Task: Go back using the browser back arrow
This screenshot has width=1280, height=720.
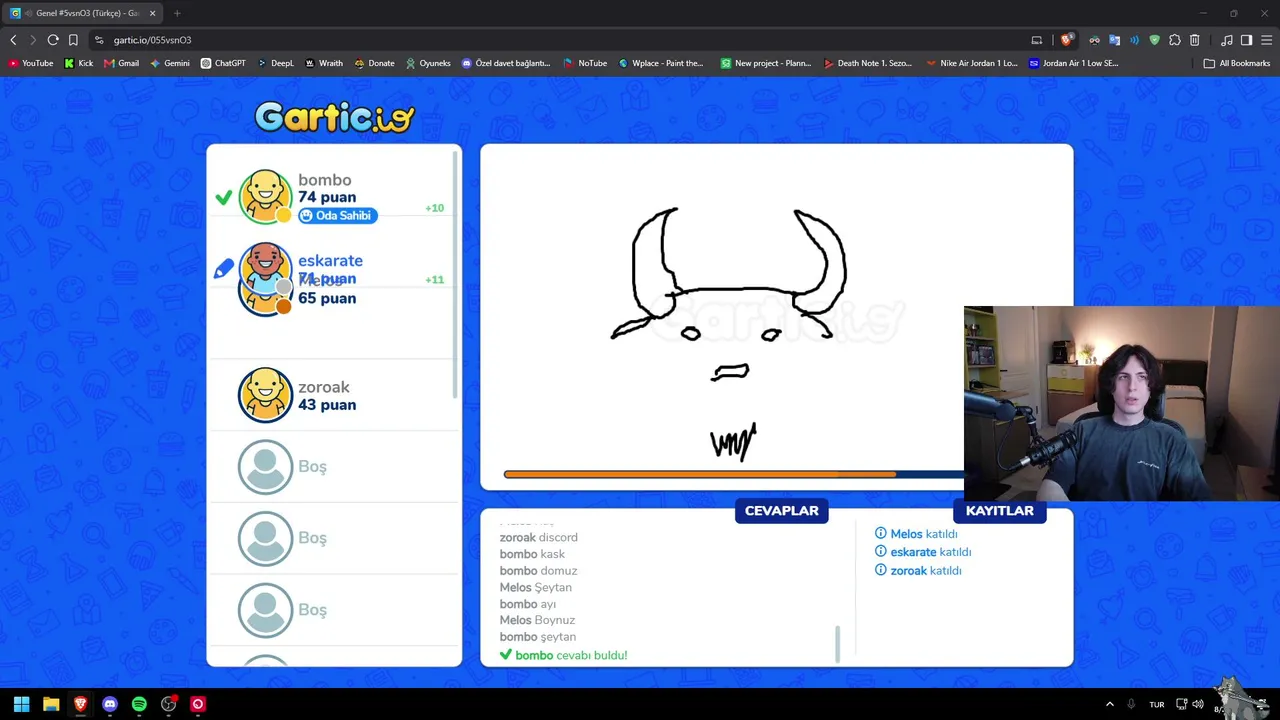Action: click(x=13, y=40)
